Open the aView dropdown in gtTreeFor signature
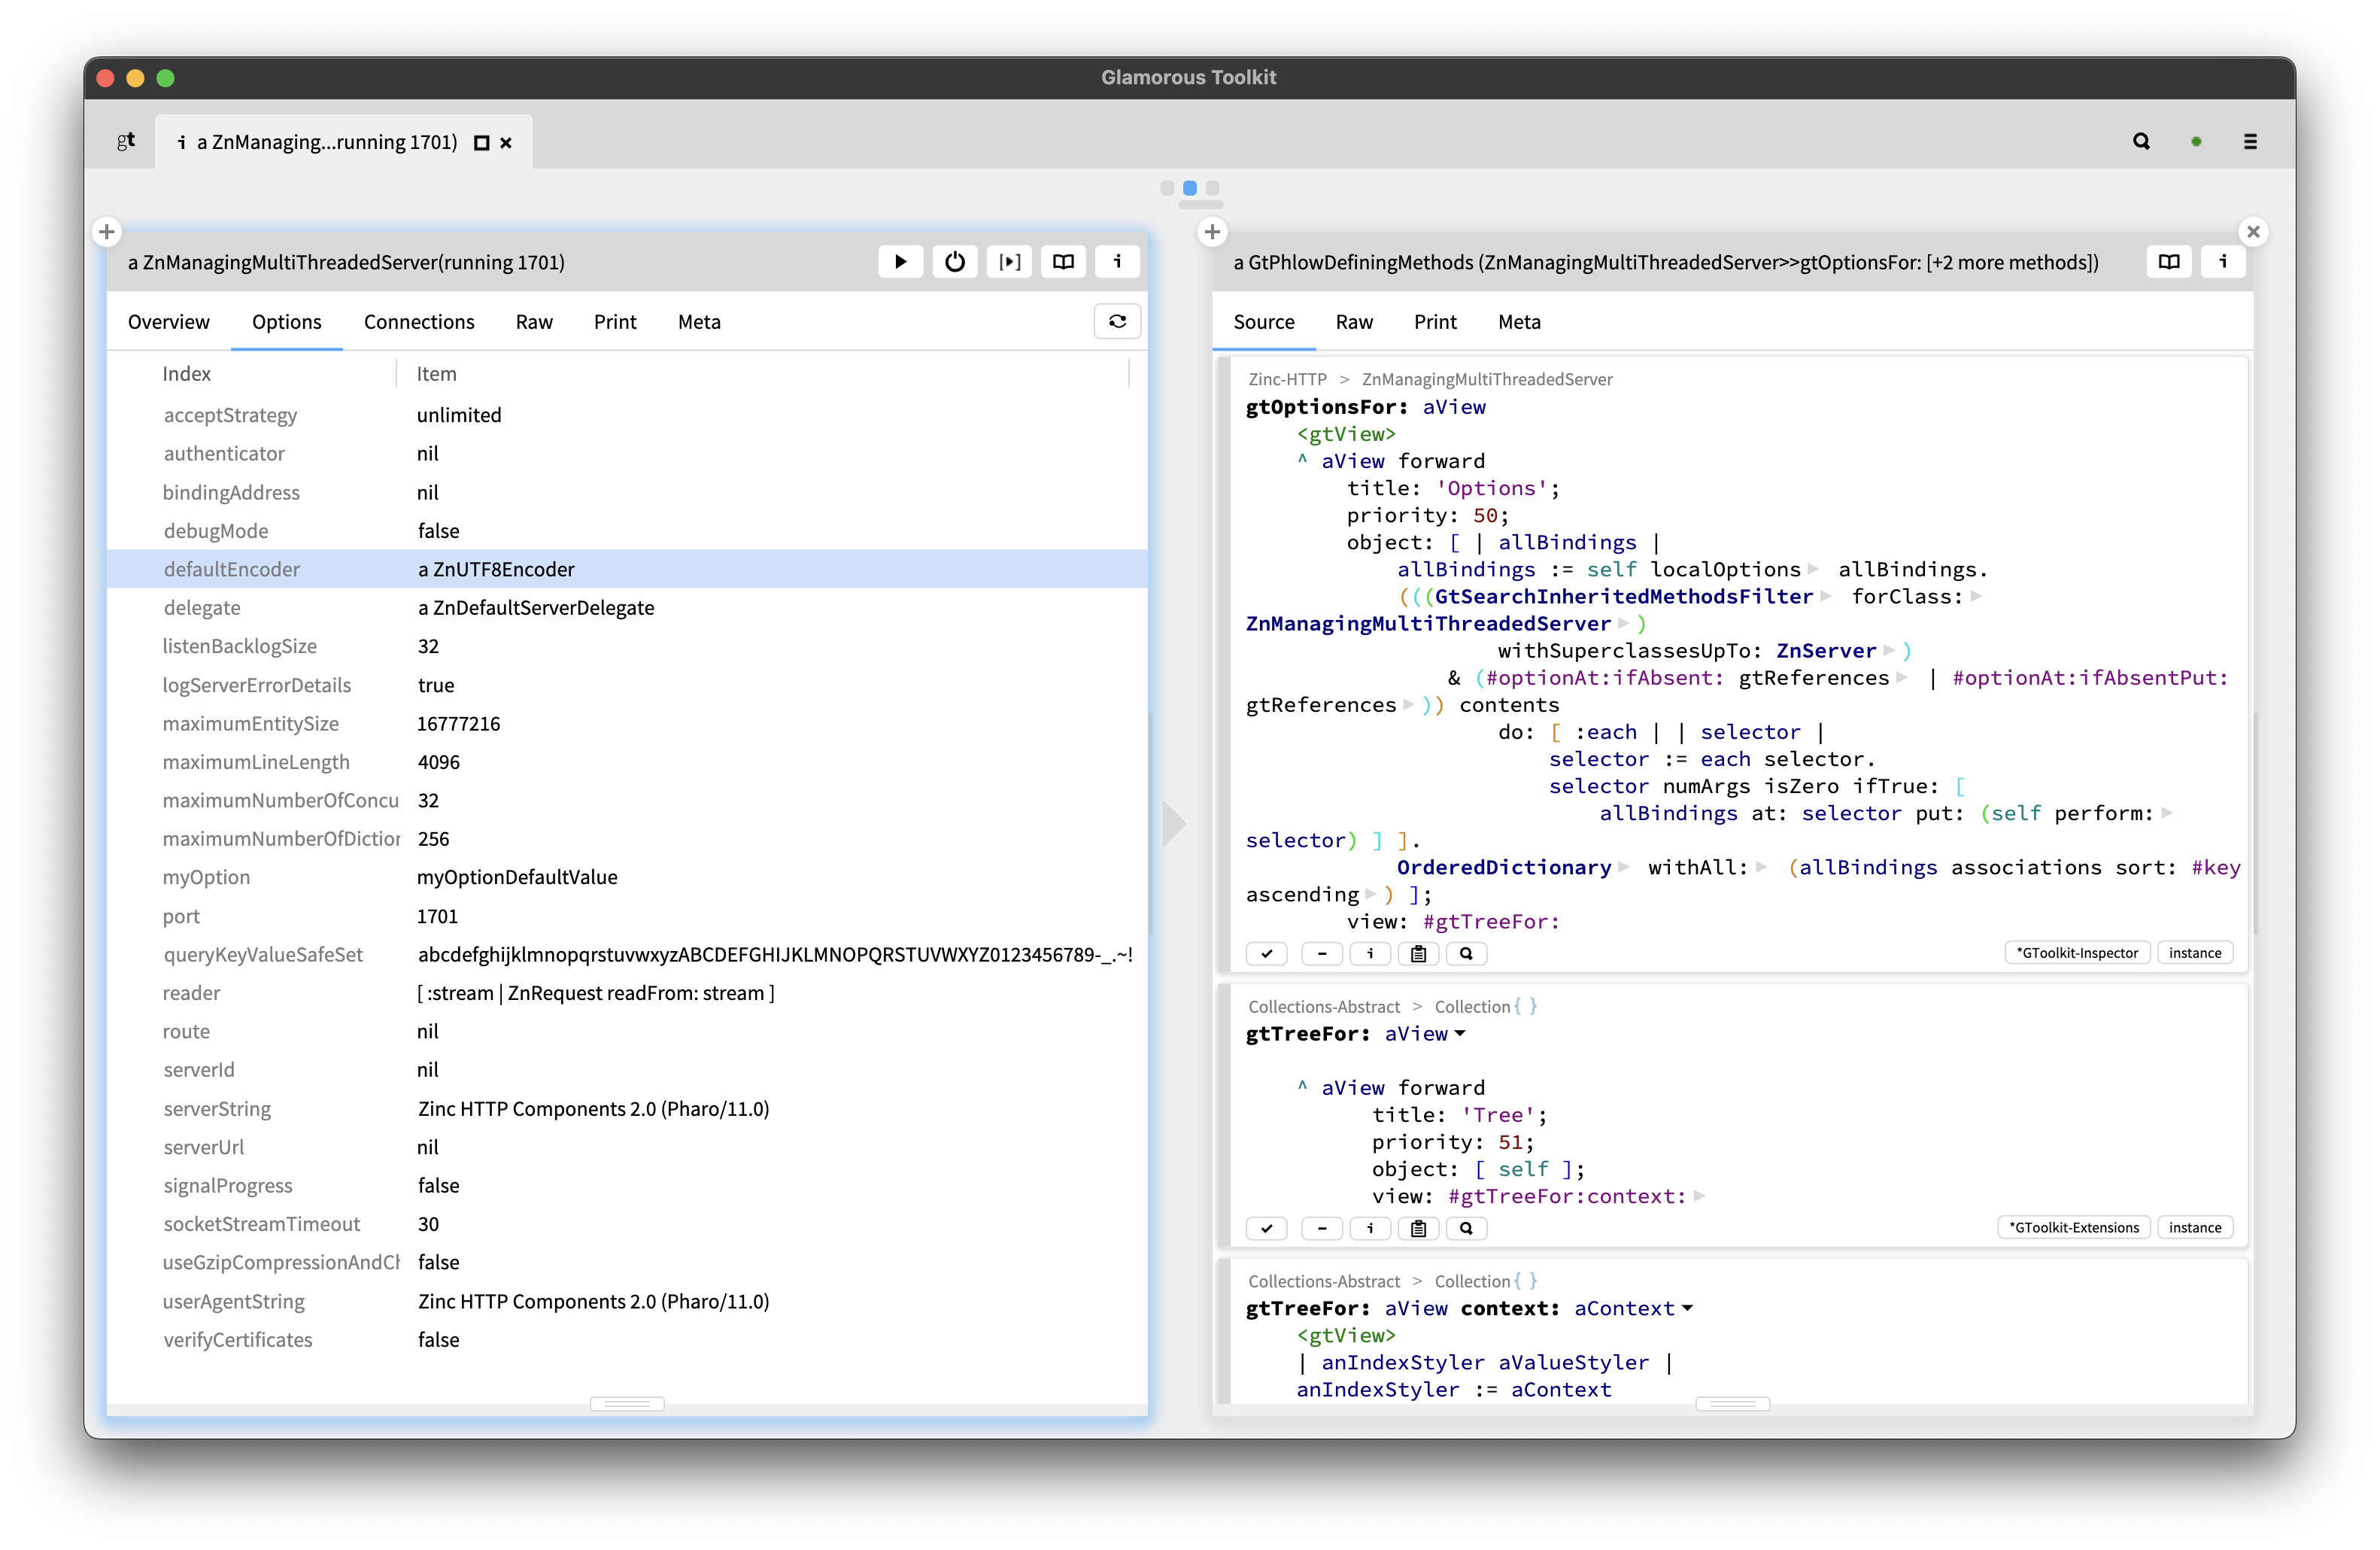Image resolution: width=2380 pixels, height=1550 pixels. pyautogui.click(x=1461, y=1034)
